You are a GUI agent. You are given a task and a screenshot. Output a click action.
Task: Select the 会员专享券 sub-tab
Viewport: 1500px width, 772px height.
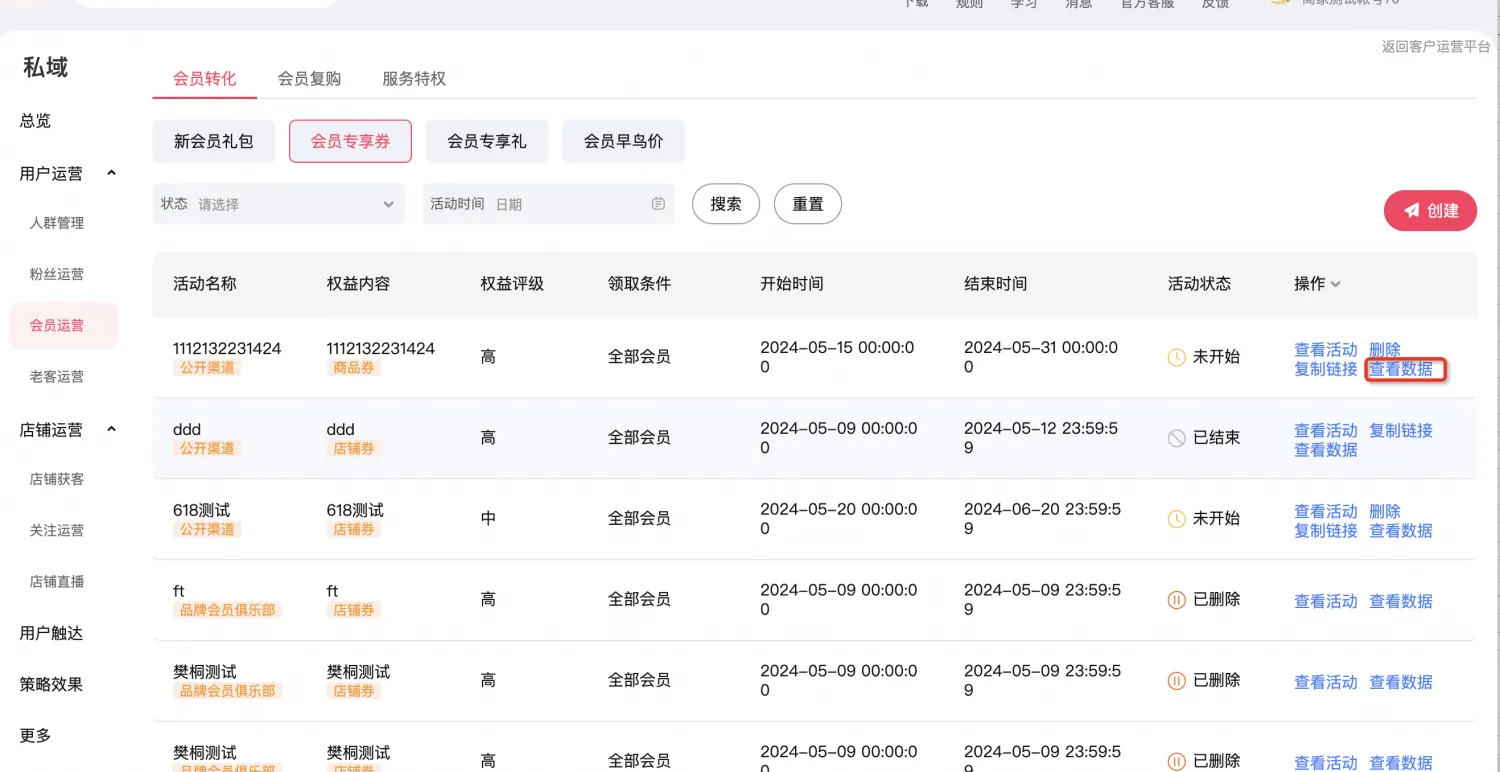click(350, 142)
